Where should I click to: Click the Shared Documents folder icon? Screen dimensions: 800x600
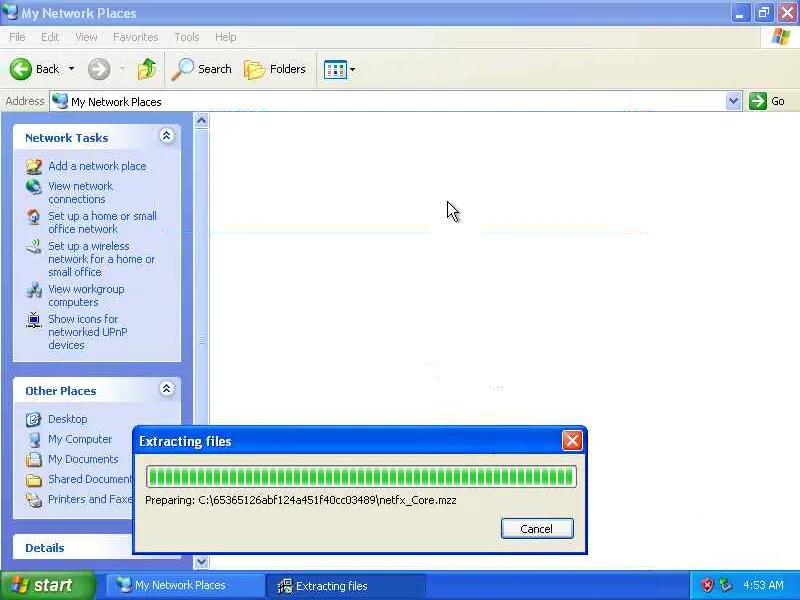[x=34, y=480]
